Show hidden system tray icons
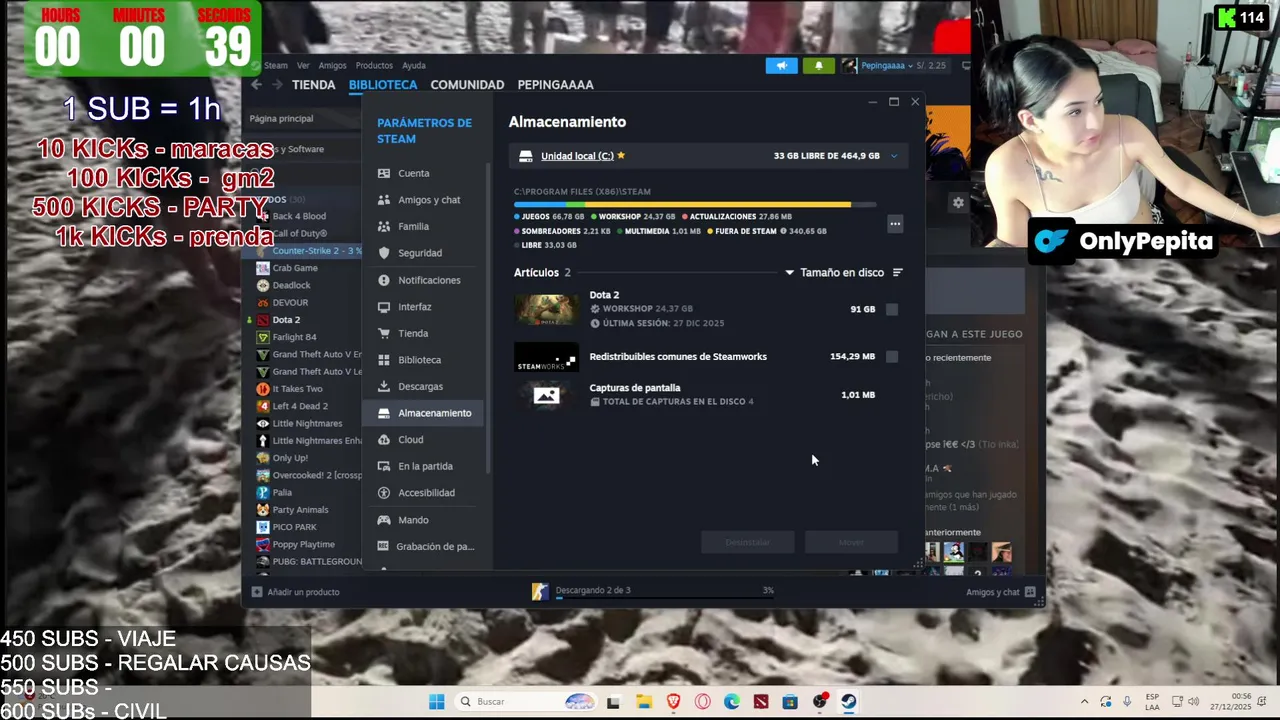The width and height of the screenshot is (1280, 720). (x=1084, y=702)
